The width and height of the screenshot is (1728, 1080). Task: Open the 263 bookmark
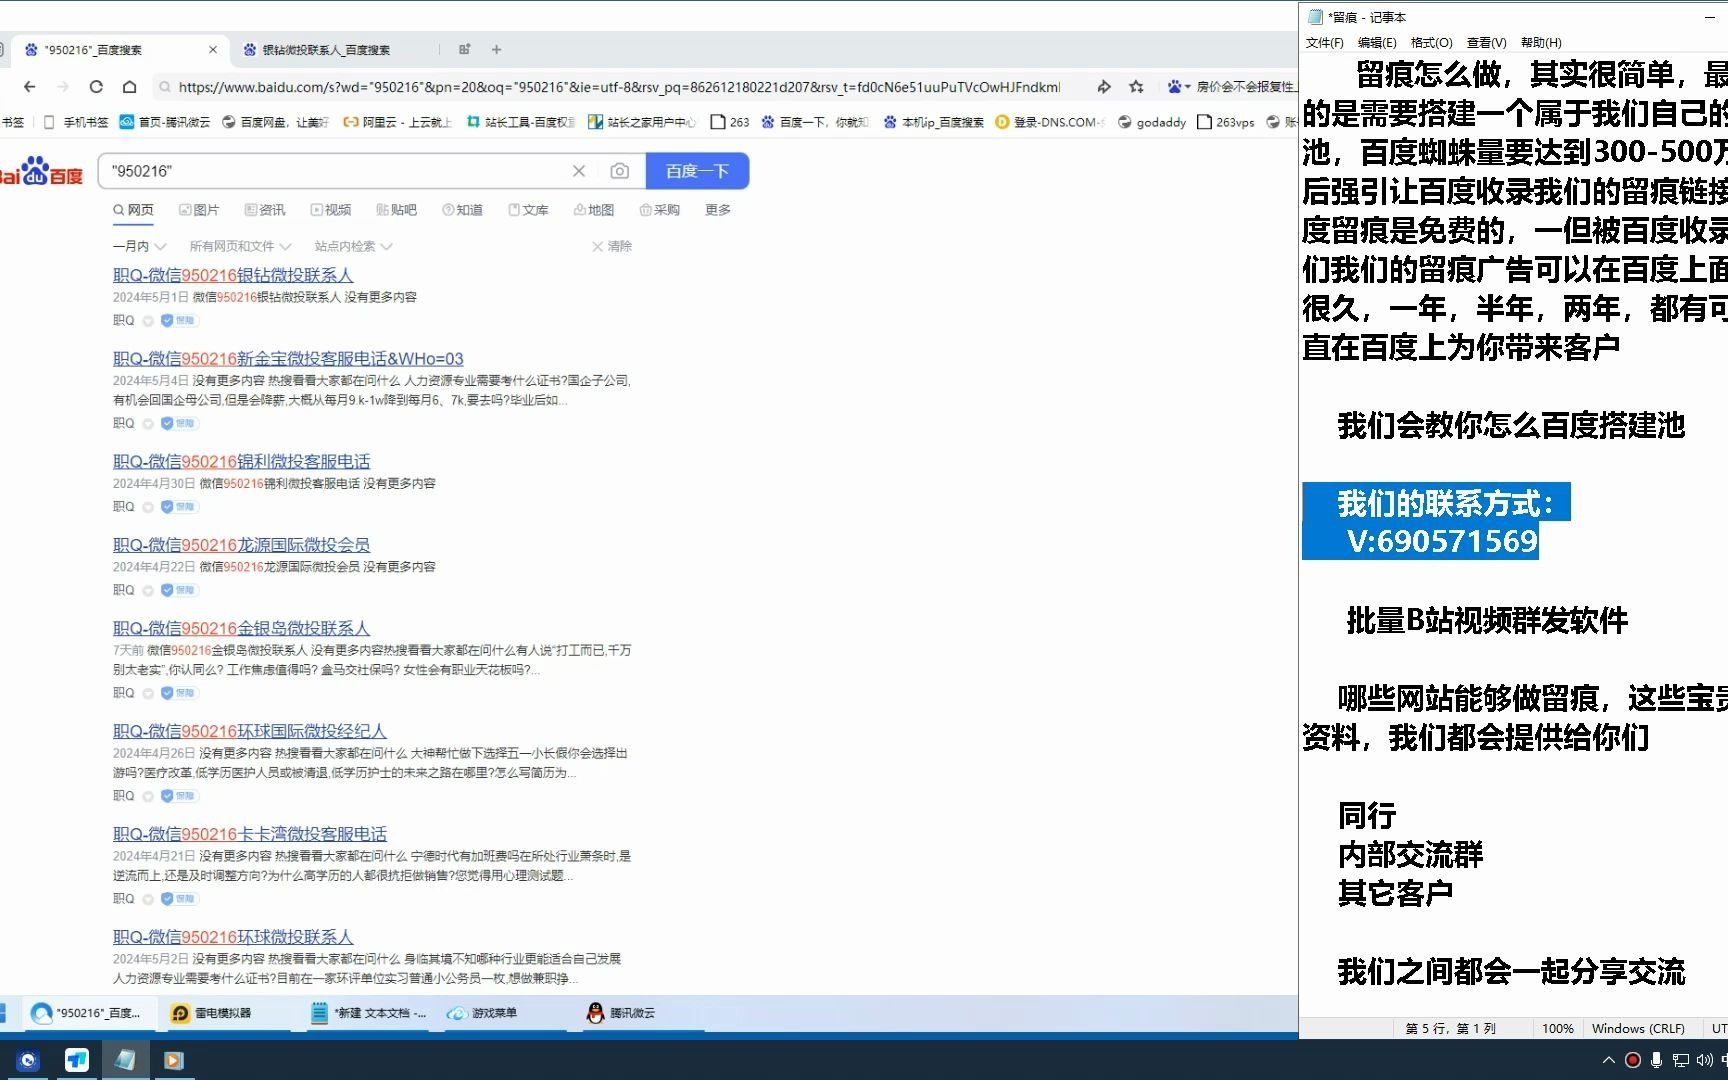coord(730,122)
